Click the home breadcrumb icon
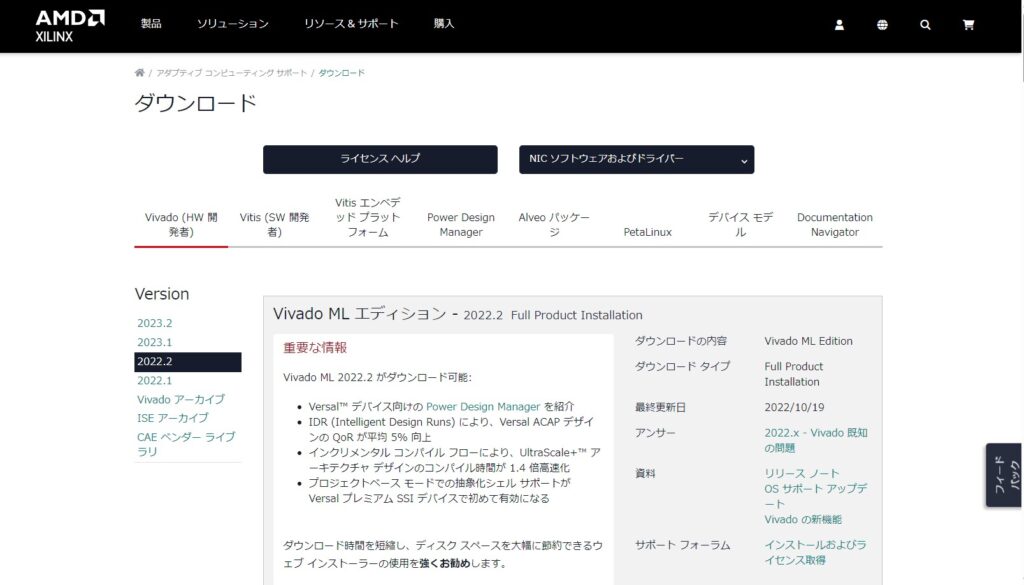The width and height of the screenshot is (1024, 585). [139, 72]
